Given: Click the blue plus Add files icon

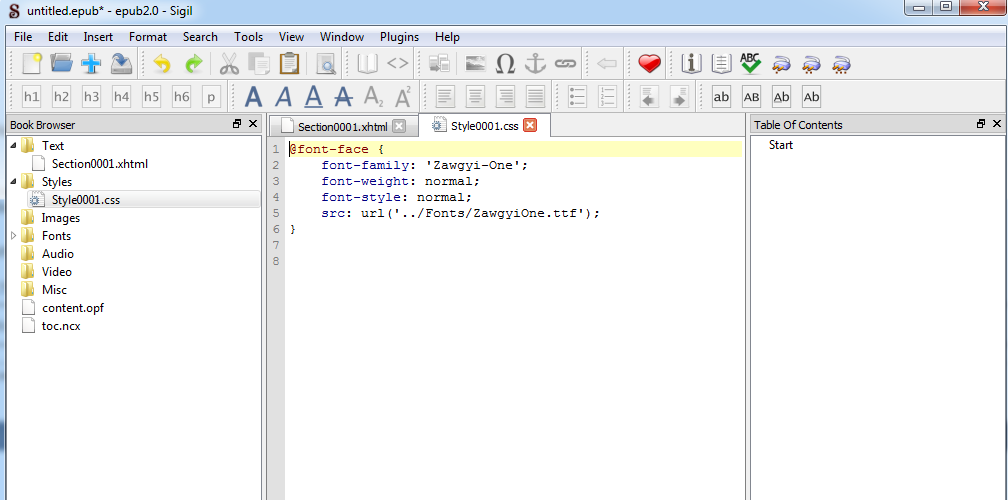Looking at the screenshot, I should pos(91,64).
